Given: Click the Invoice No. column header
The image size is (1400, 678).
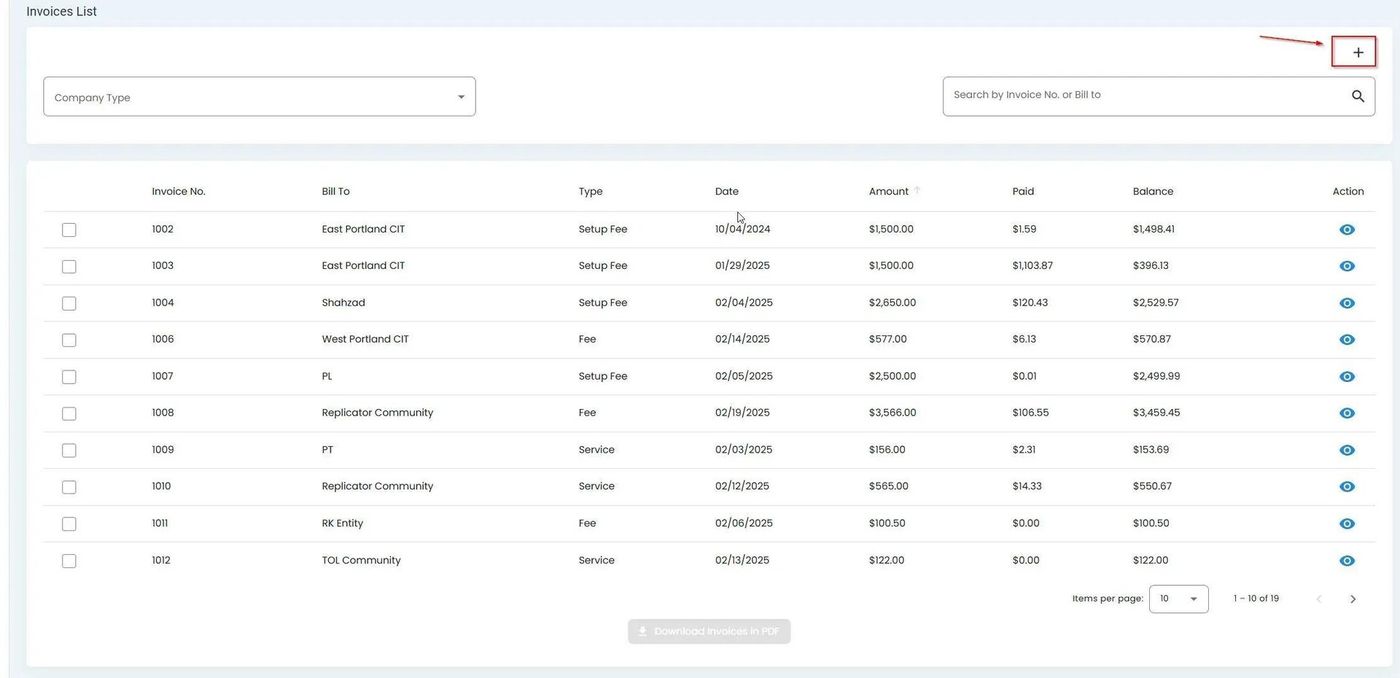Looking at the screenshot, I should (x=178, y=191).
